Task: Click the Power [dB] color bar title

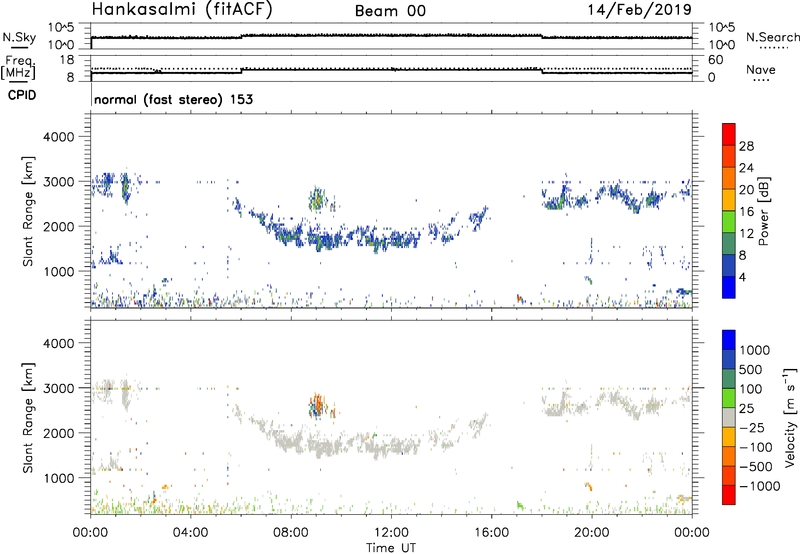Action: pos(763,211)
